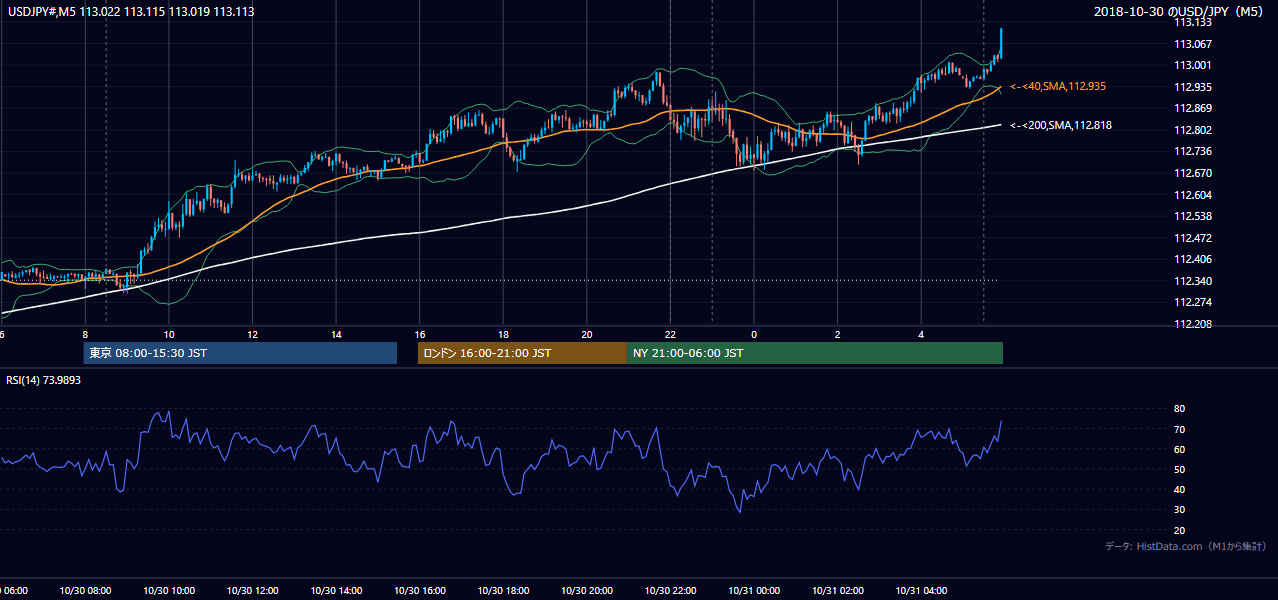Click price axis value 112.274
Image resolution: width=1278 pixels, height=600 pixels.
click(x=1192, y=303)
